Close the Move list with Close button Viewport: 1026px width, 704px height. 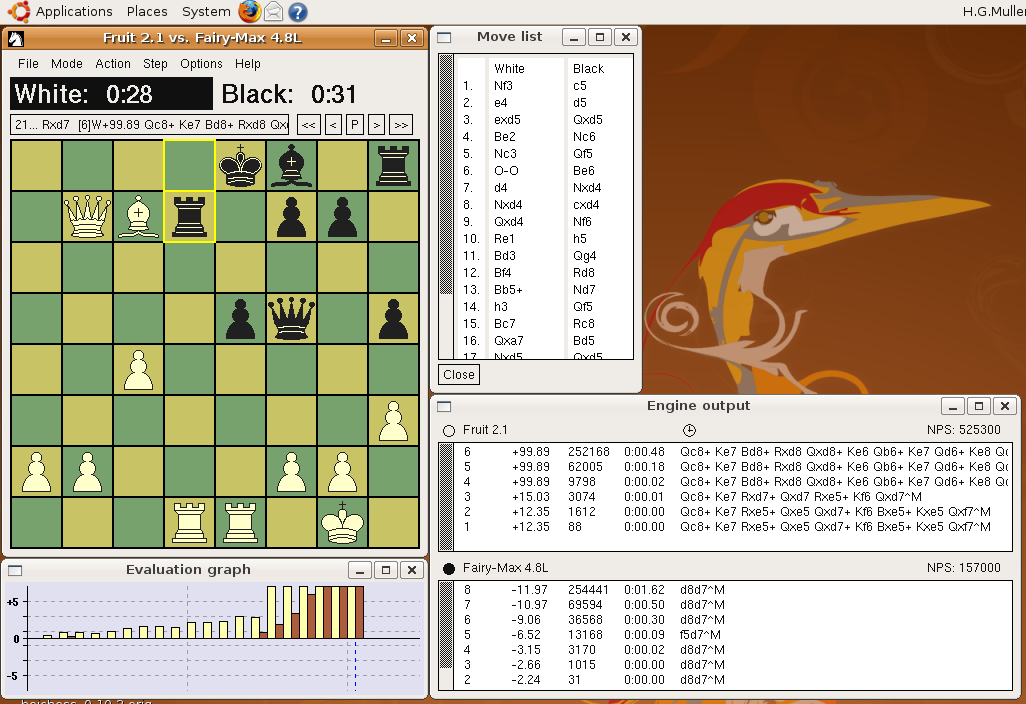pos(459,374)
